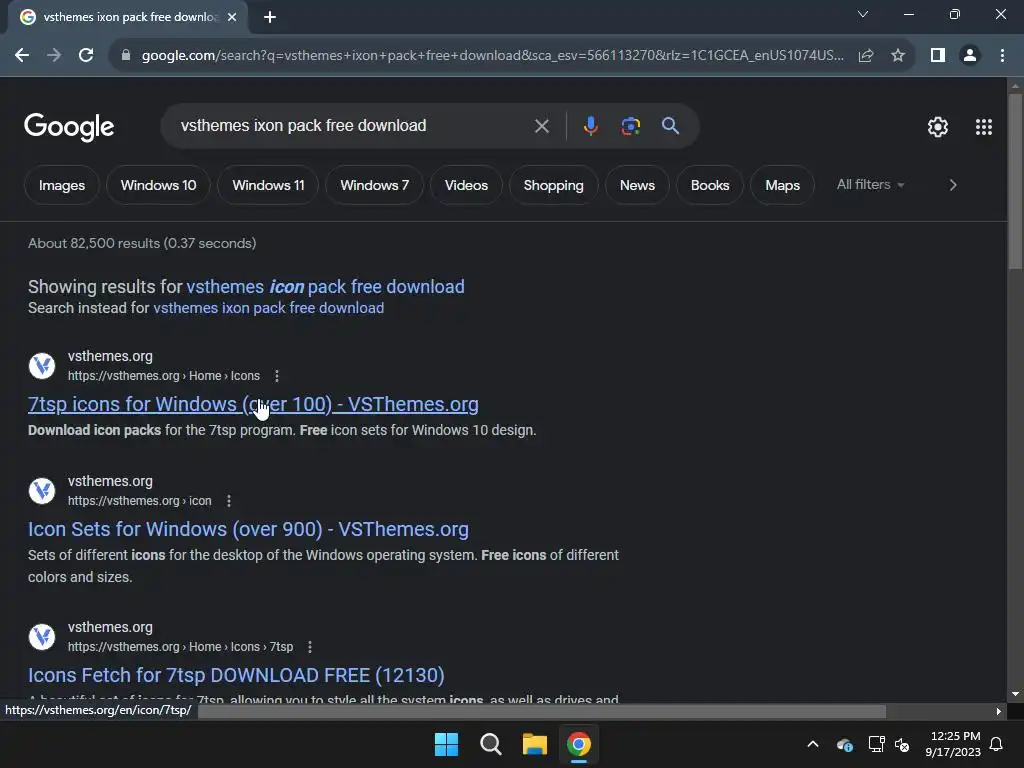Image resolution: width=1024 pixels, height=768 pixels.
Task: Submit search with magnifier icon
Action: pyautogui.click(x=671, y=126)
